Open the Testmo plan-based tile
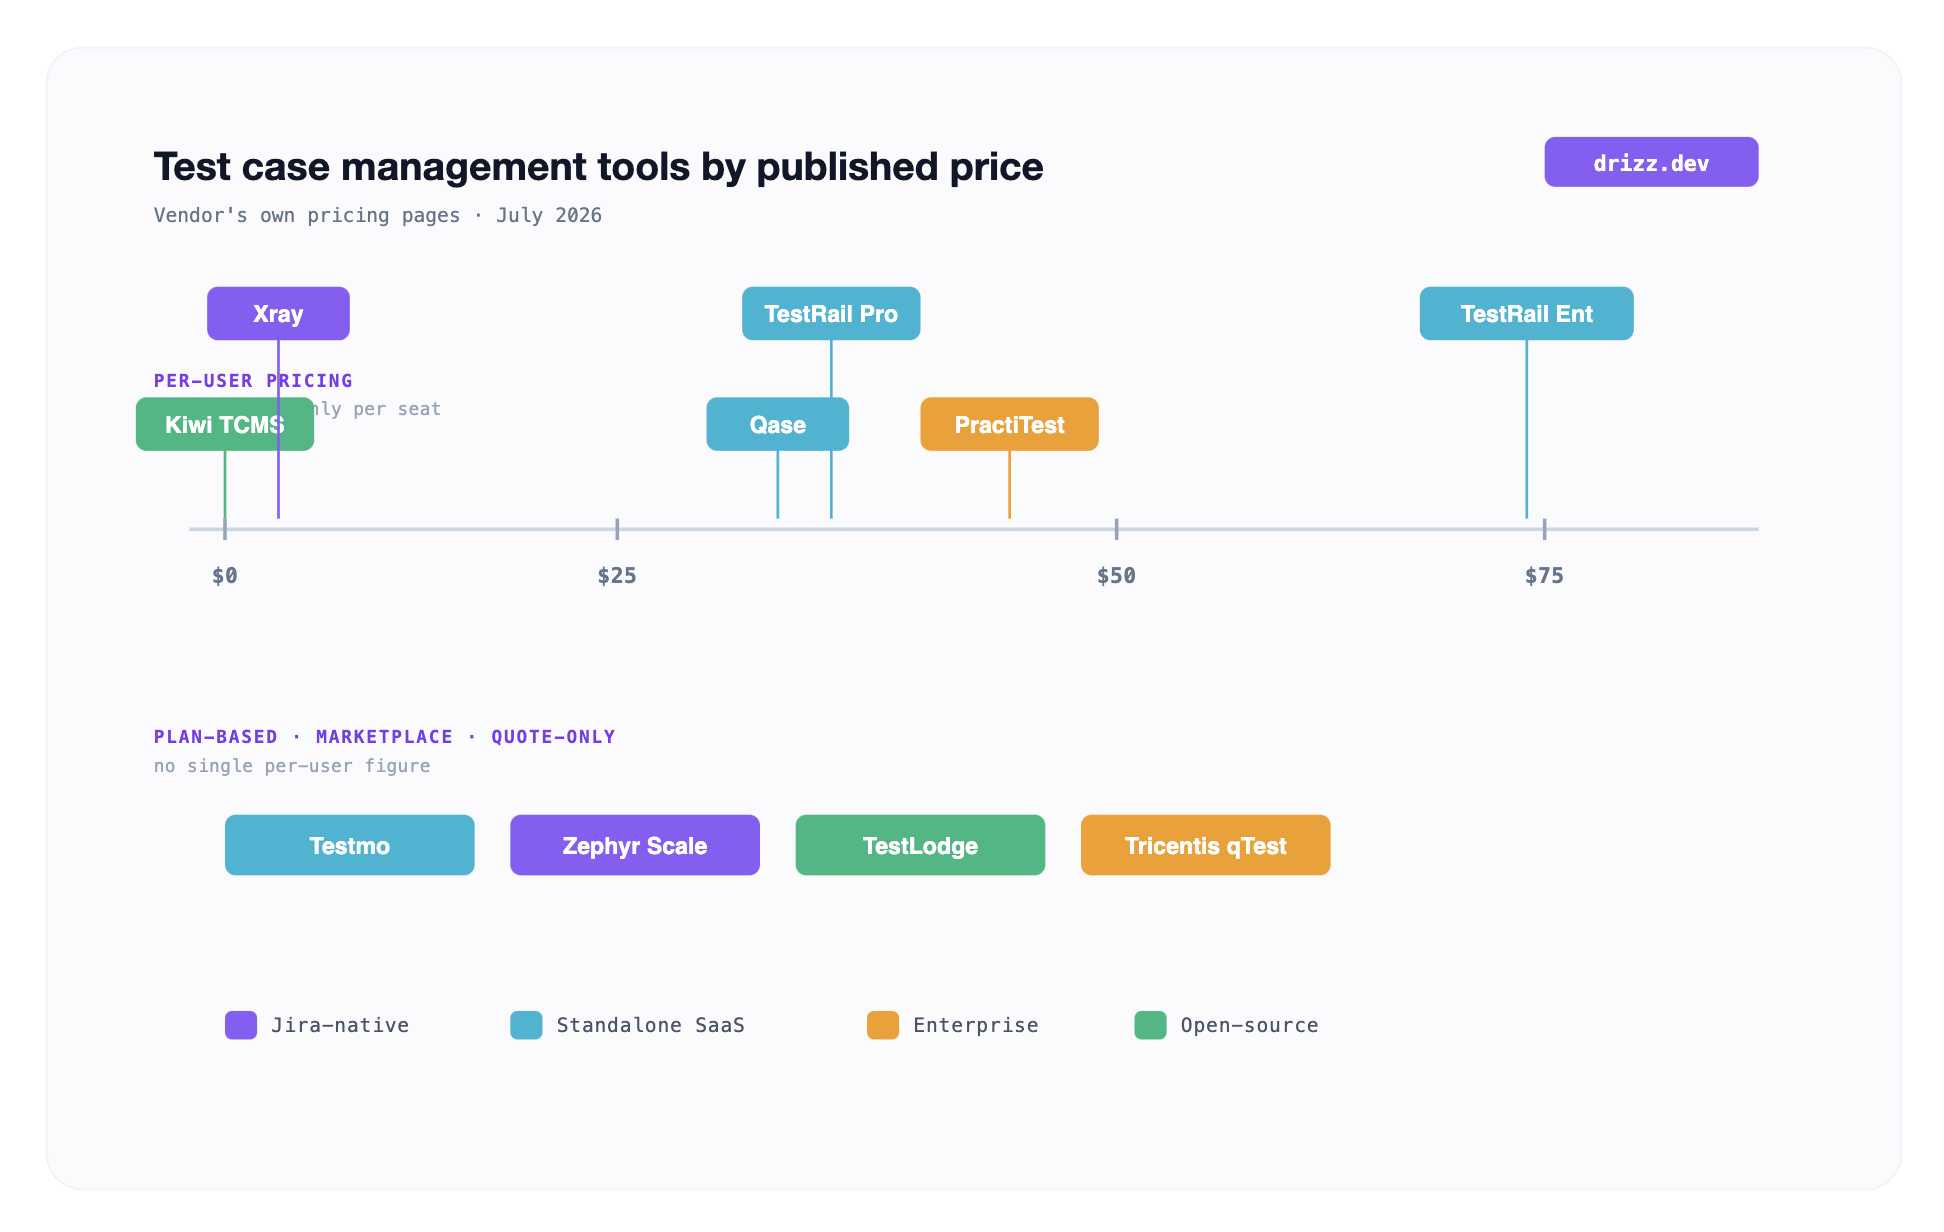 pyautogui.click(x=350, y=845)
